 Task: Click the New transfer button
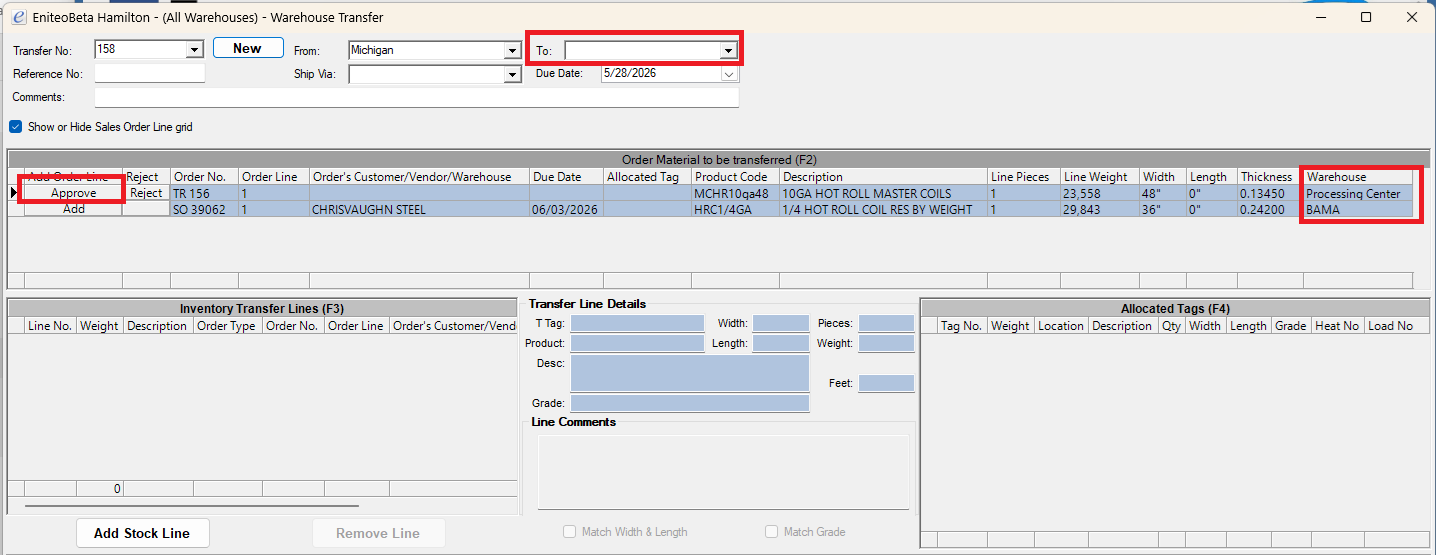point(247,49)
